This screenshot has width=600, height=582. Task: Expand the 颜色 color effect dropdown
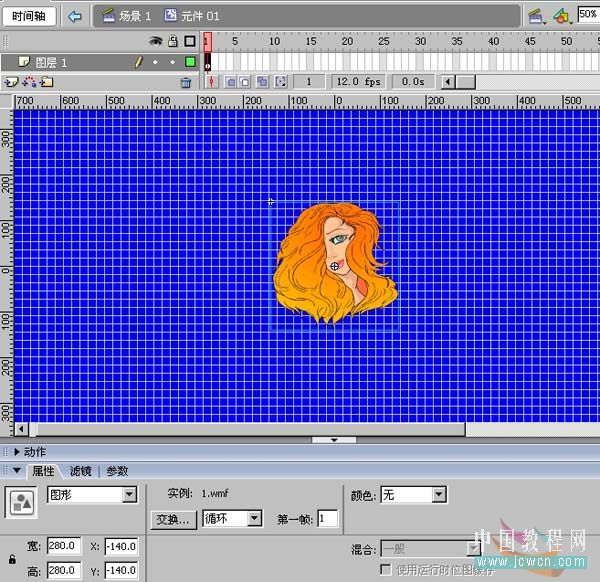pos(439,495)
